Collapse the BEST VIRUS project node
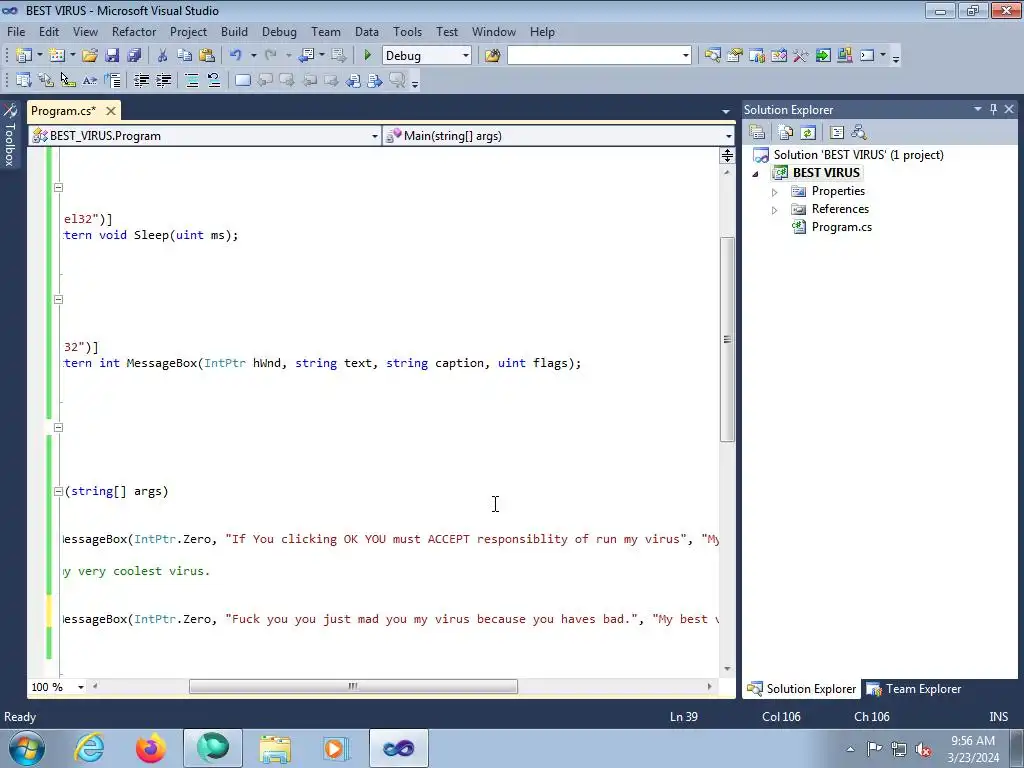This screenshot has width=1024, height=768. pyautogui.click(x=756, y=174)
